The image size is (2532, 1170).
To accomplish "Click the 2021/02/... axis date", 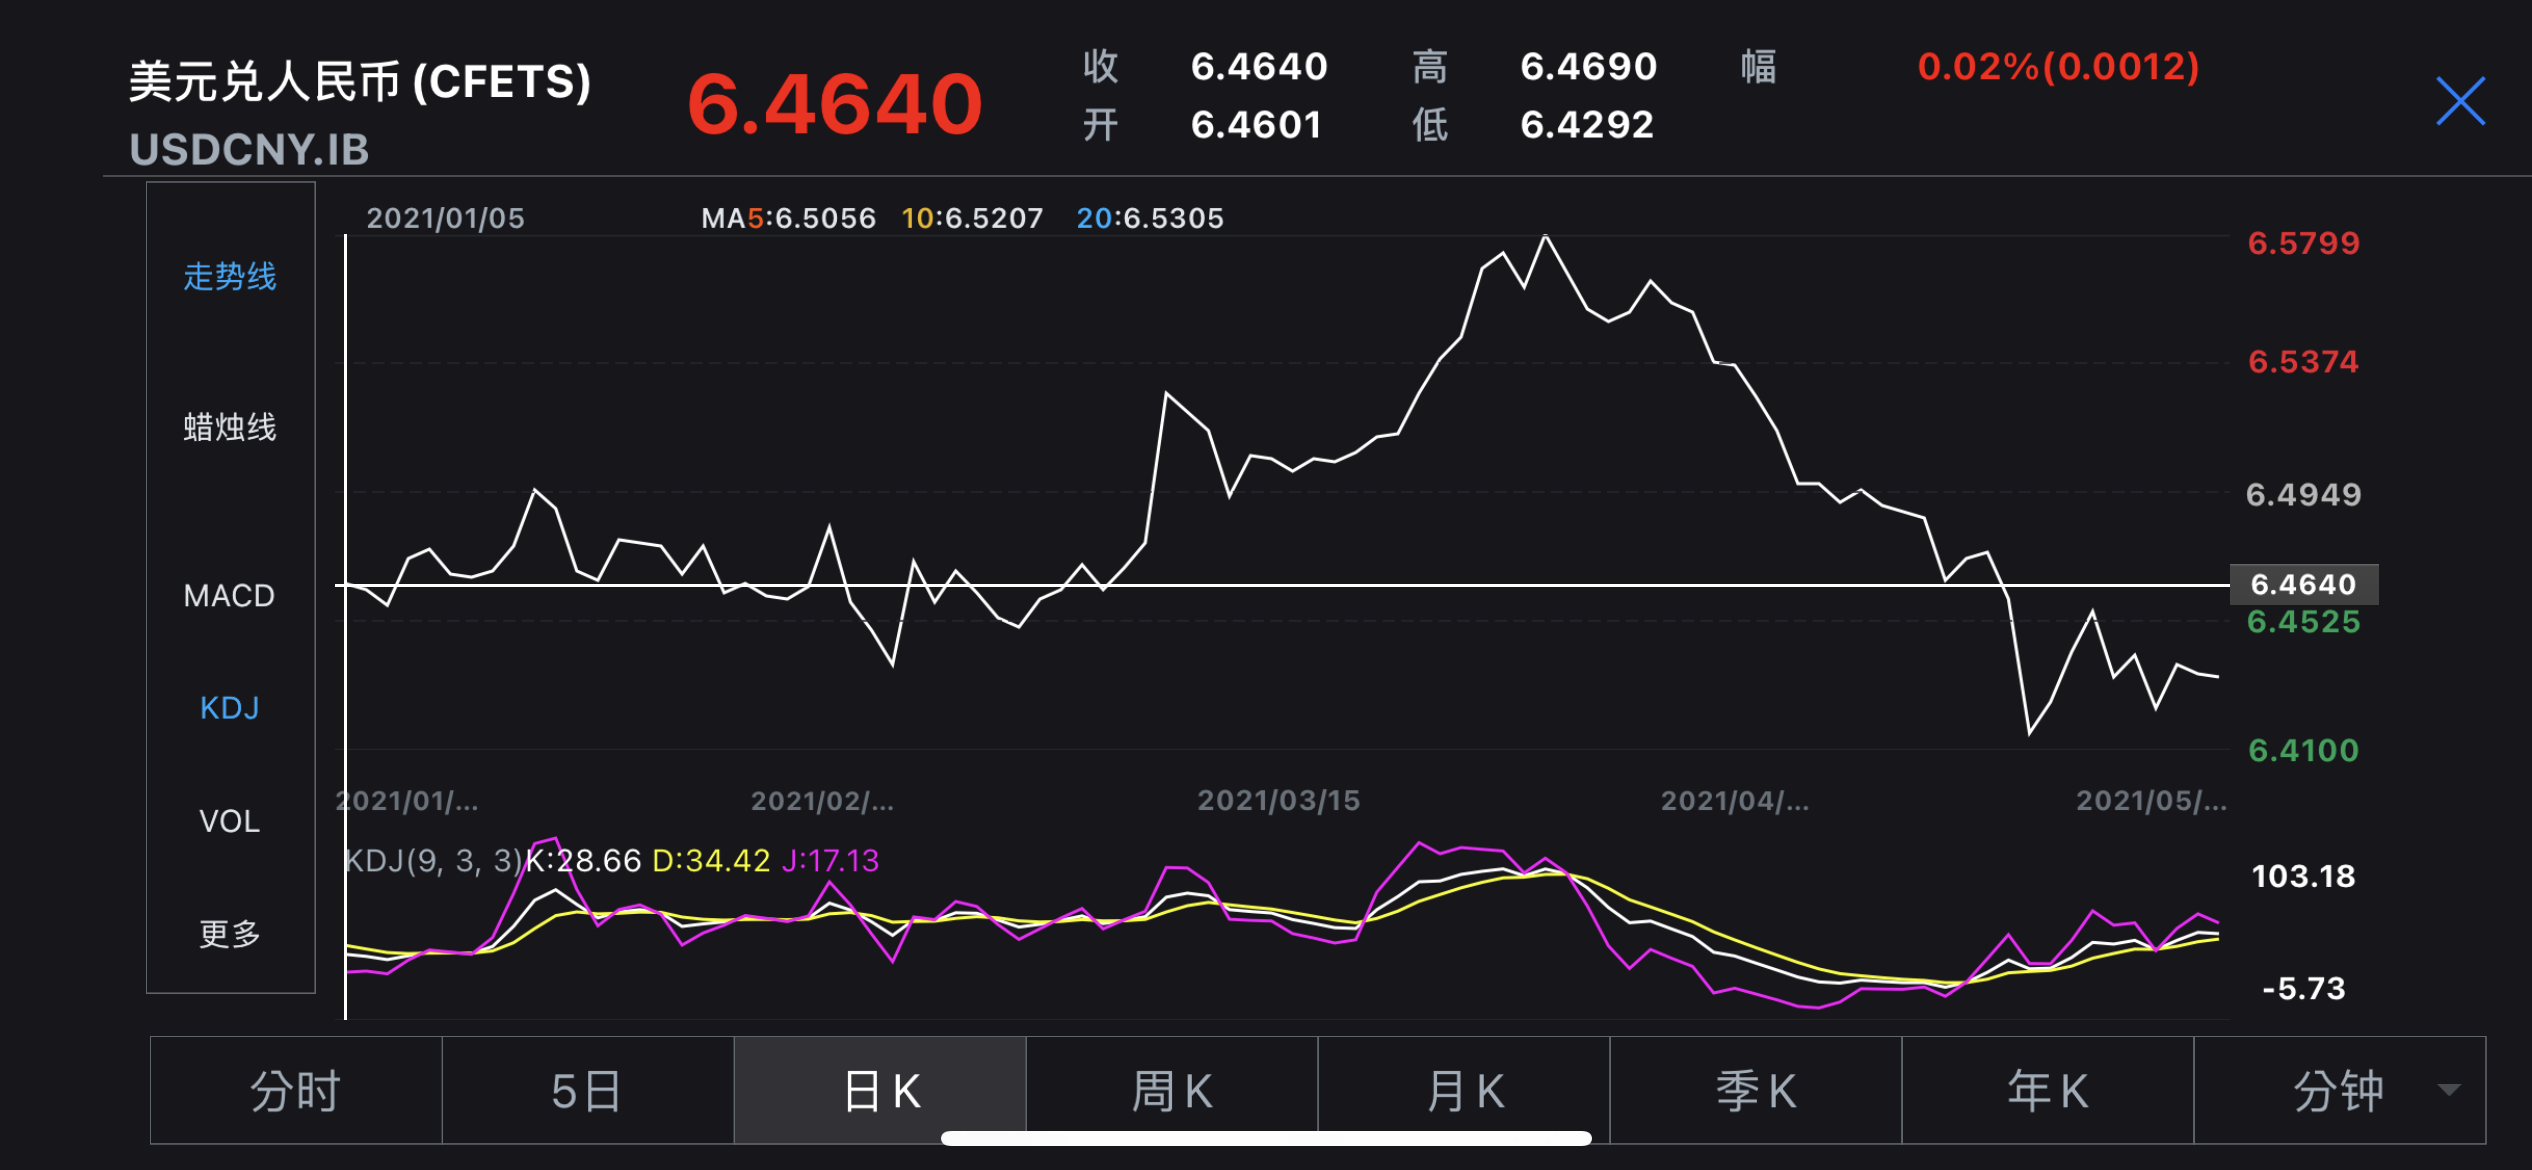I will coord(822,800).
